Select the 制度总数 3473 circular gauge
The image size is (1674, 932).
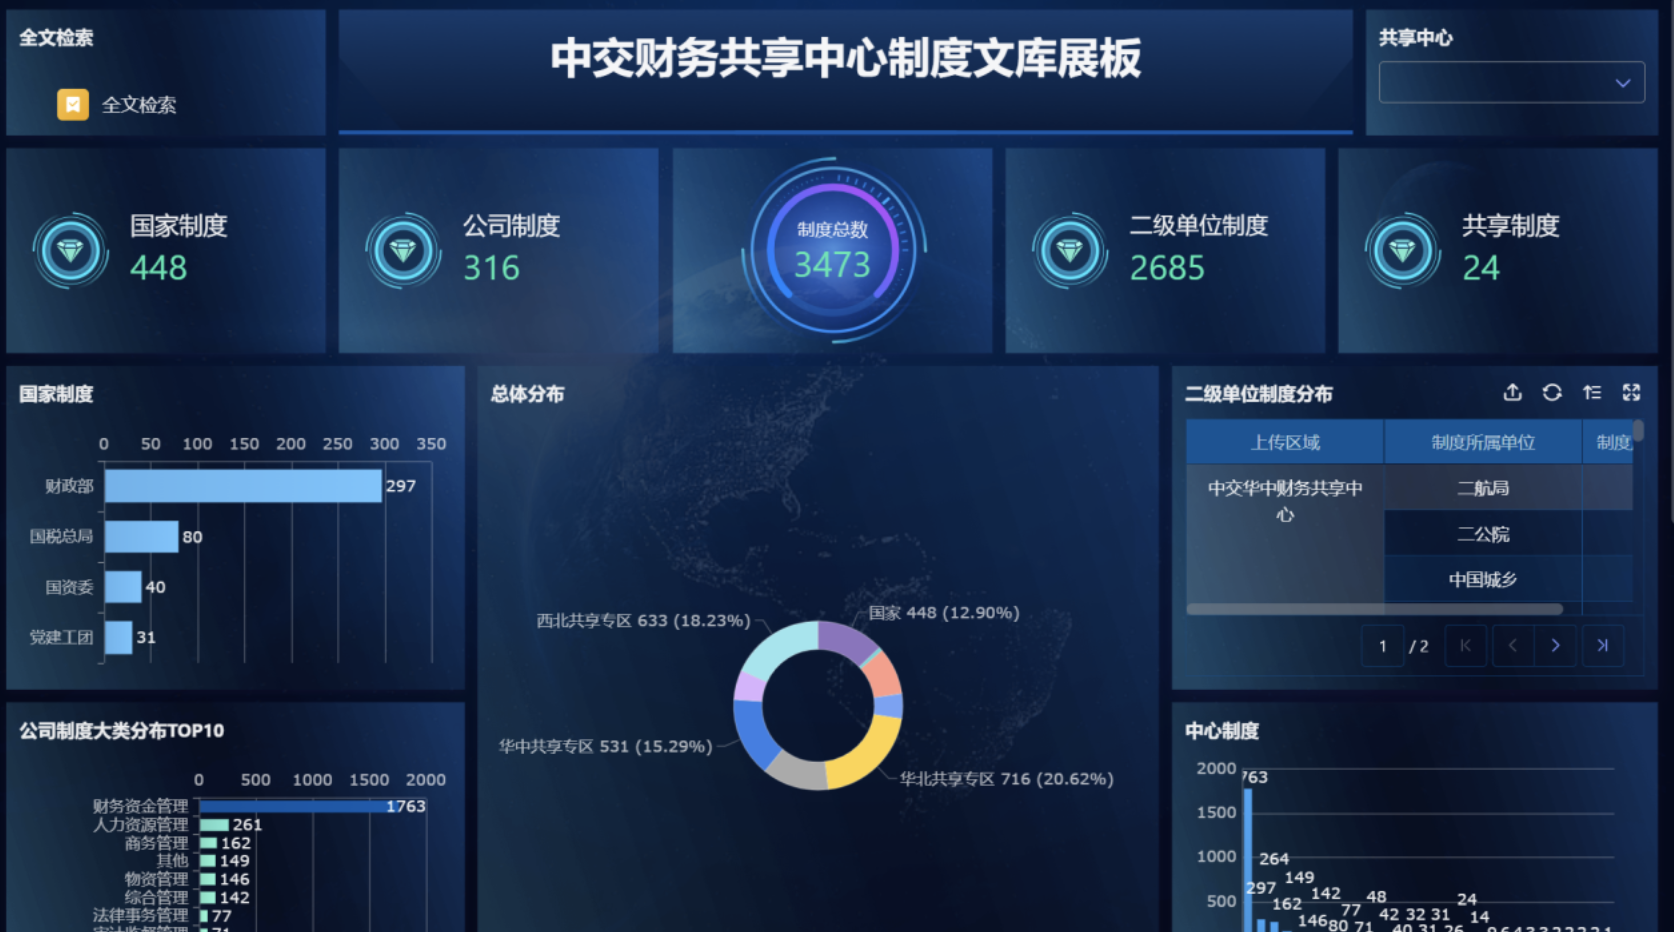(833, 250)
